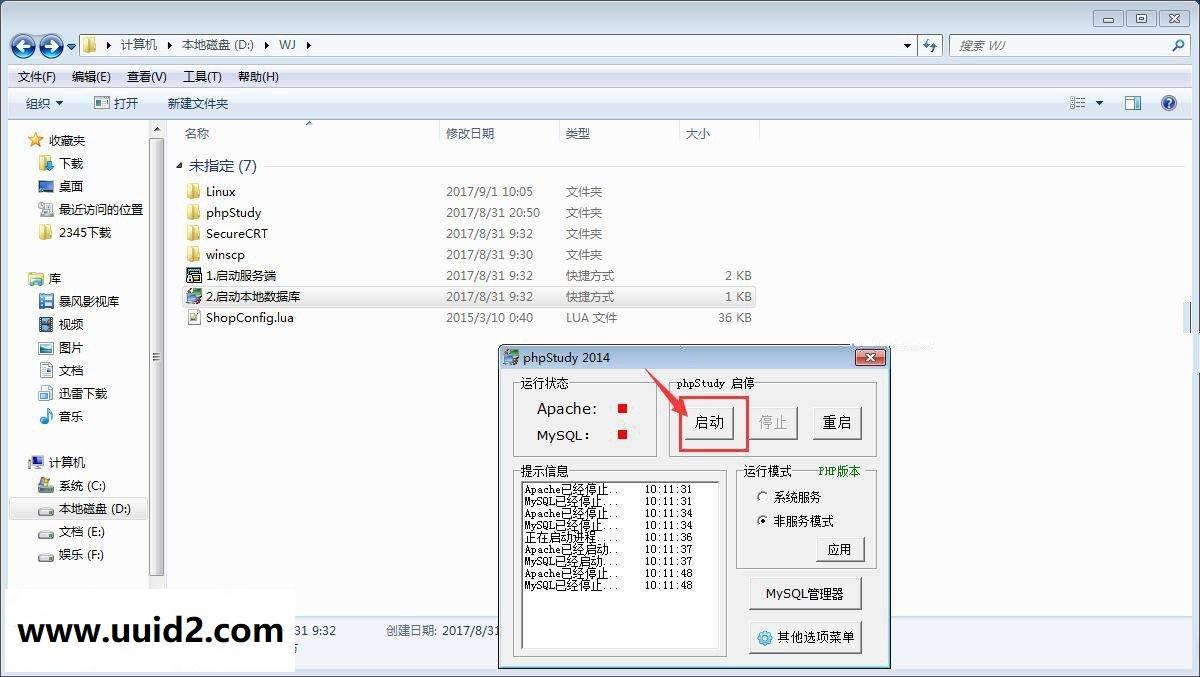Click the back navigation arrow

click(x=22, y=45)
